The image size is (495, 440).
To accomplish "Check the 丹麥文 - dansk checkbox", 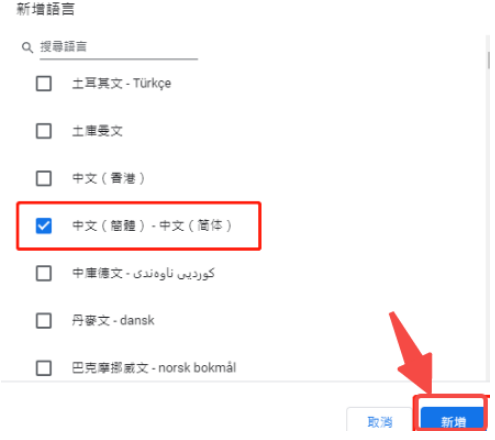I will tap(44, 321).
